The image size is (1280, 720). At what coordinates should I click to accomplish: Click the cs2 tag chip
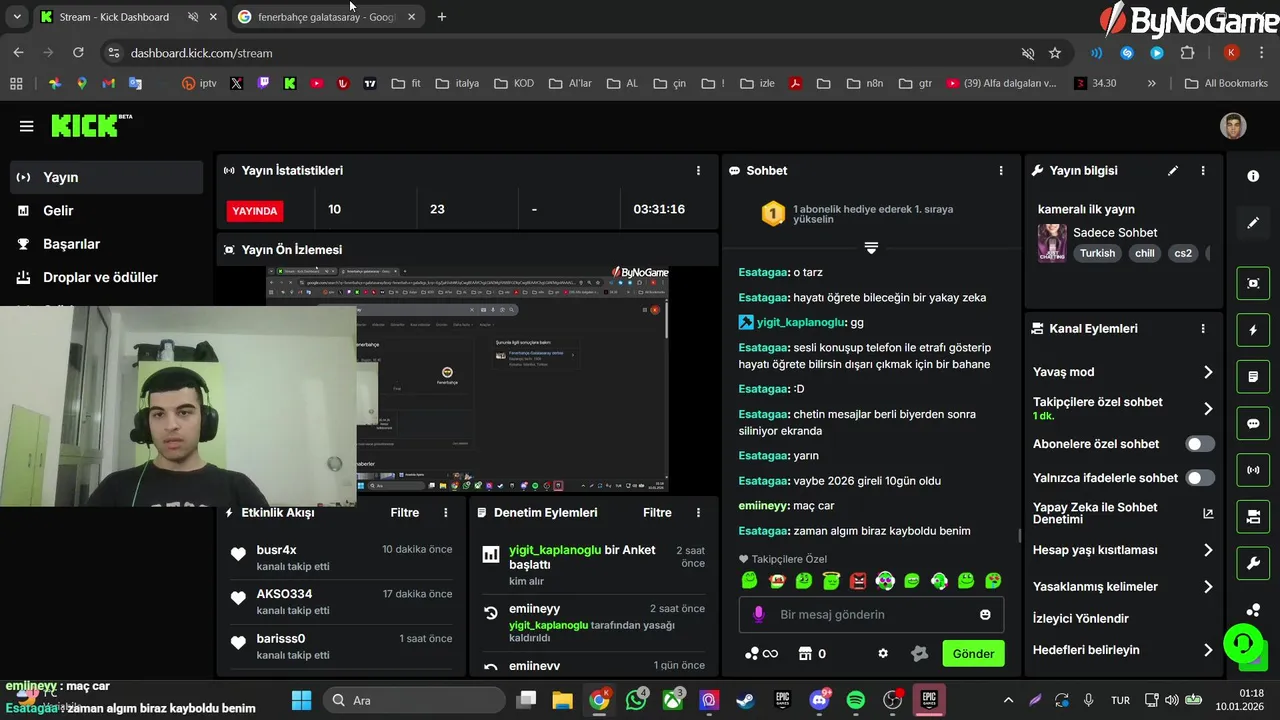coord(1183,253)
